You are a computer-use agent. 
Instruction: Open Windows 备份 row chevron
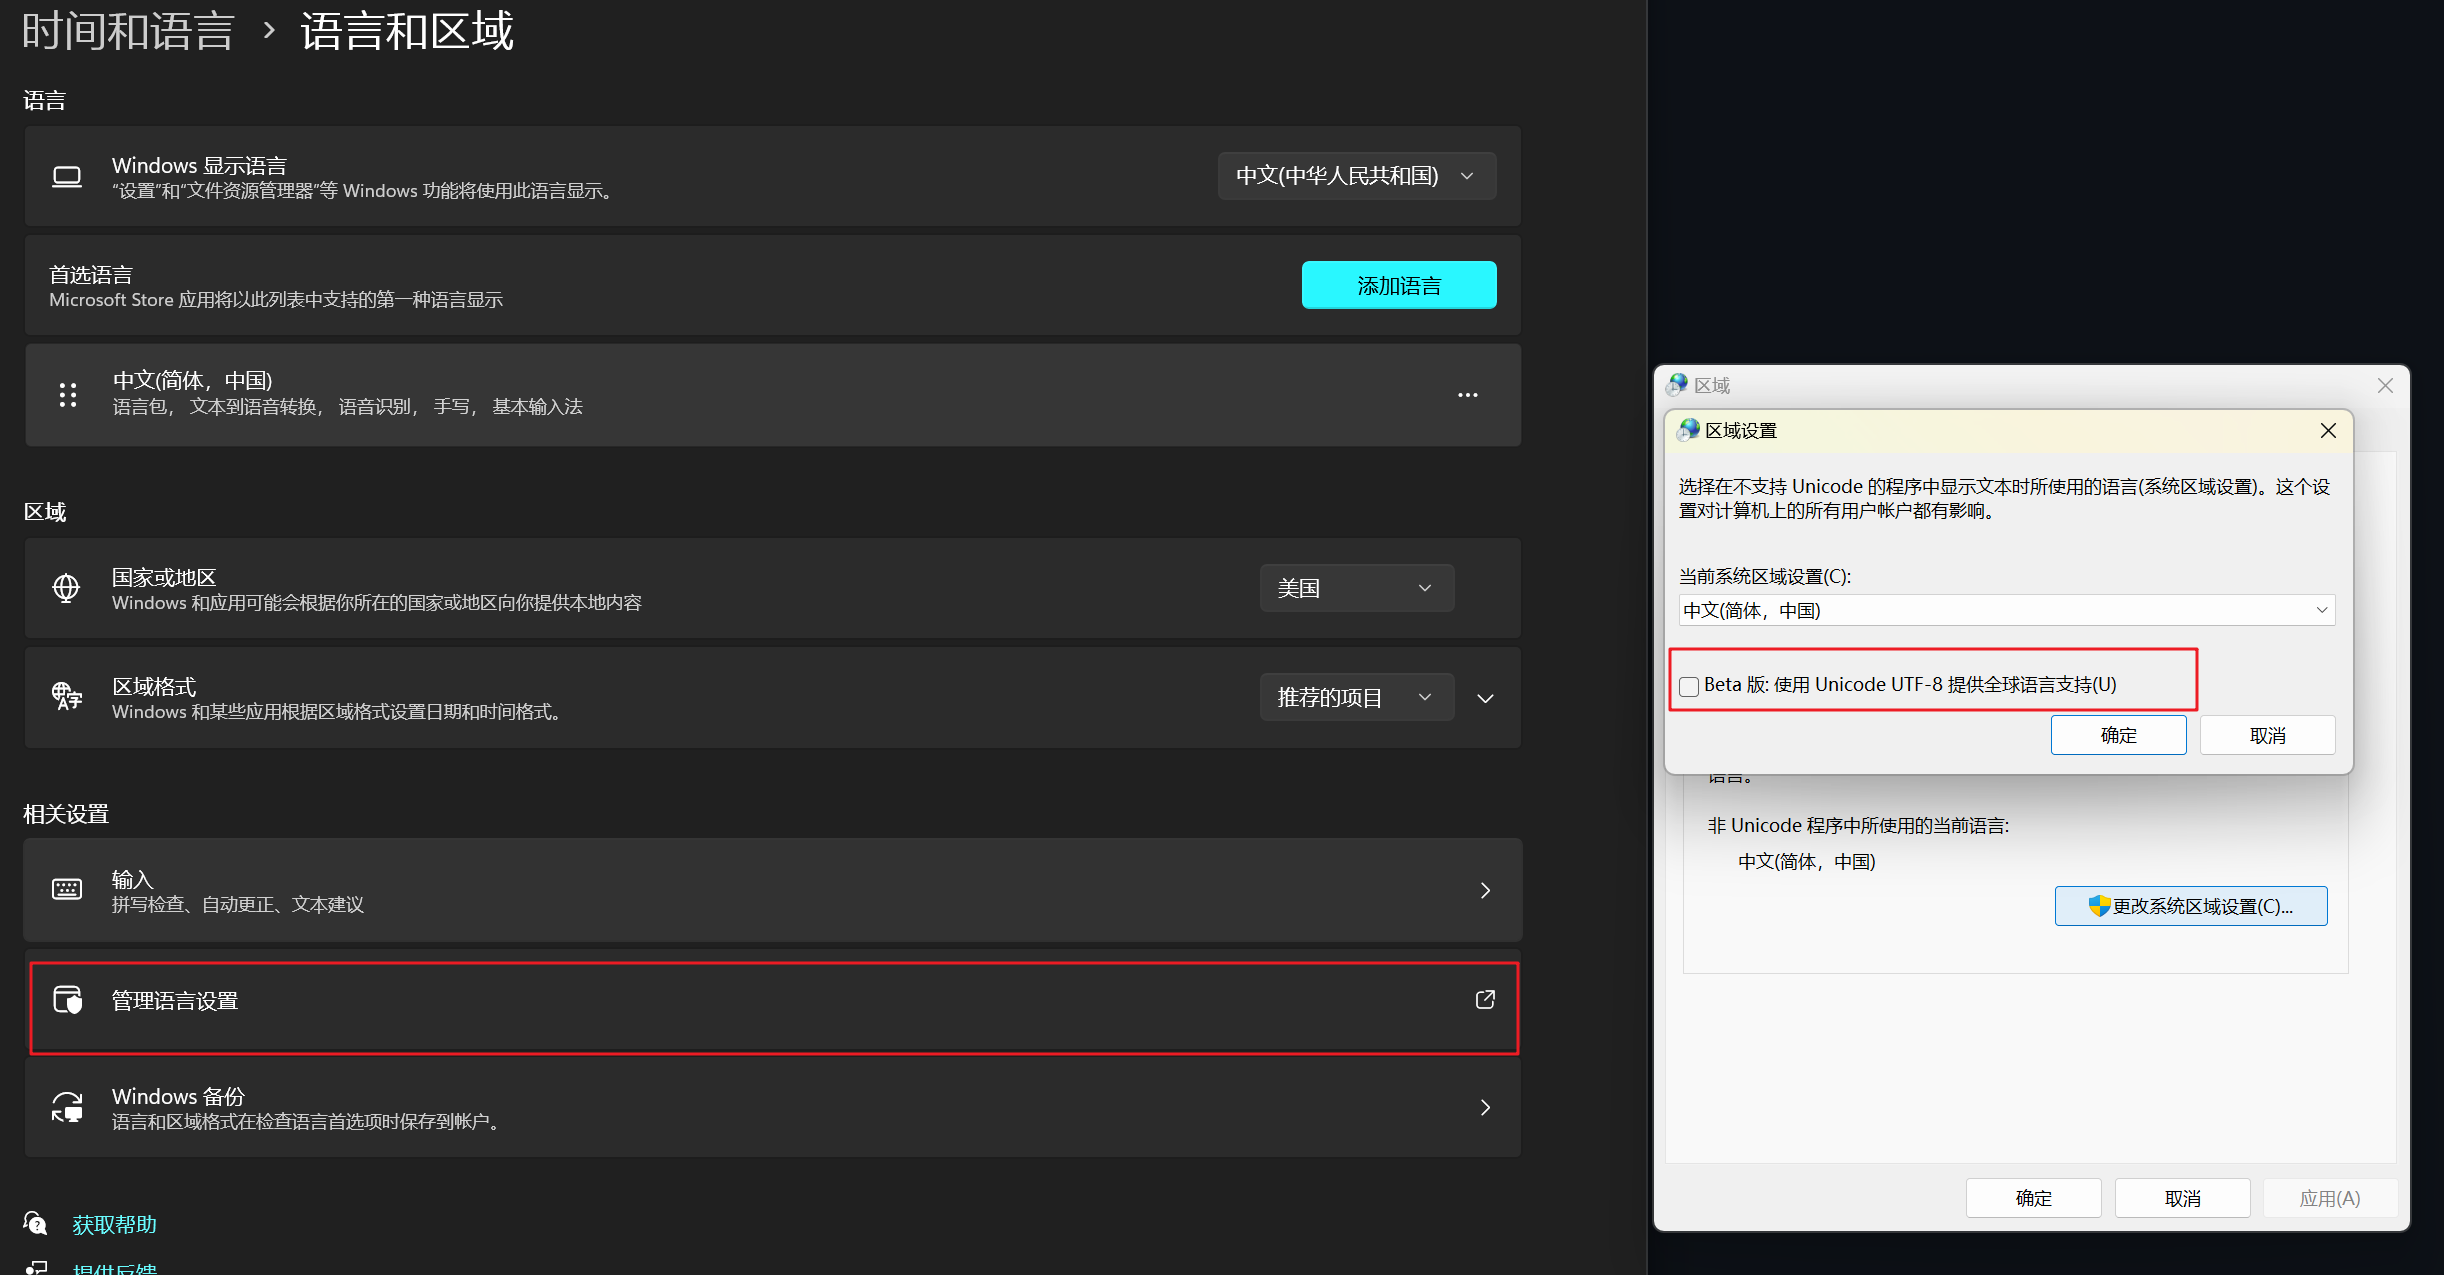(1485, 1107)
